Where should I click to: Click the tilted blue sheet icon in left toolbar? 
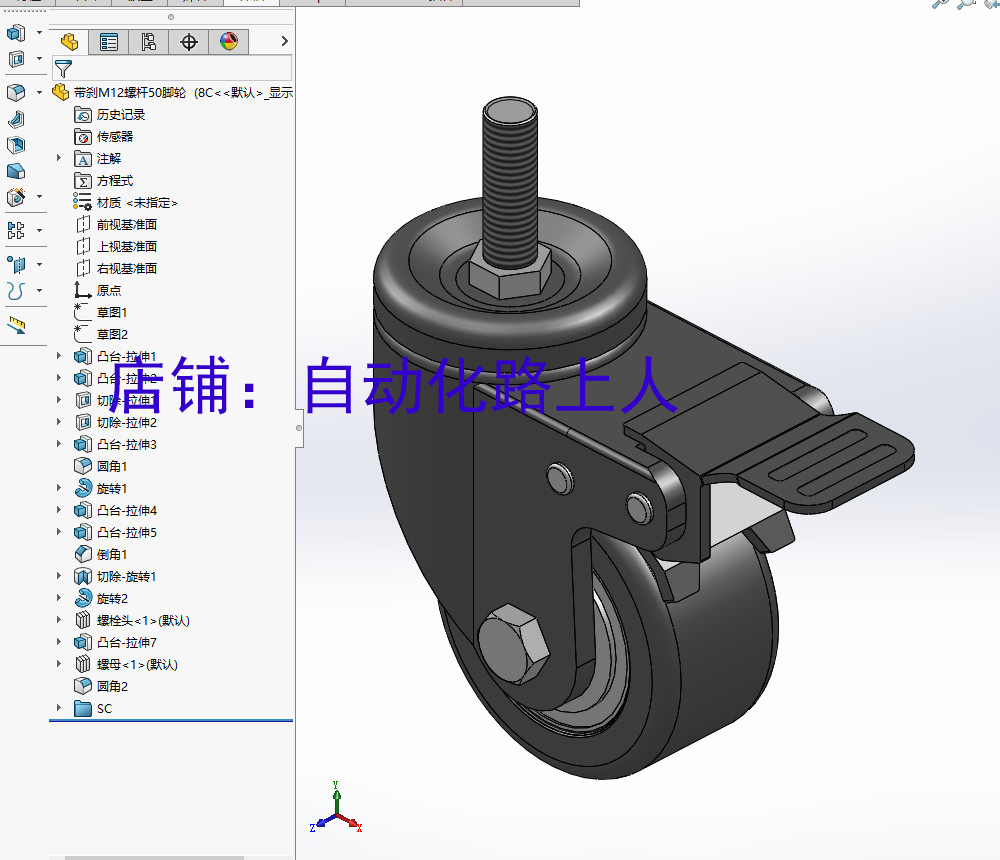point(17,119)
